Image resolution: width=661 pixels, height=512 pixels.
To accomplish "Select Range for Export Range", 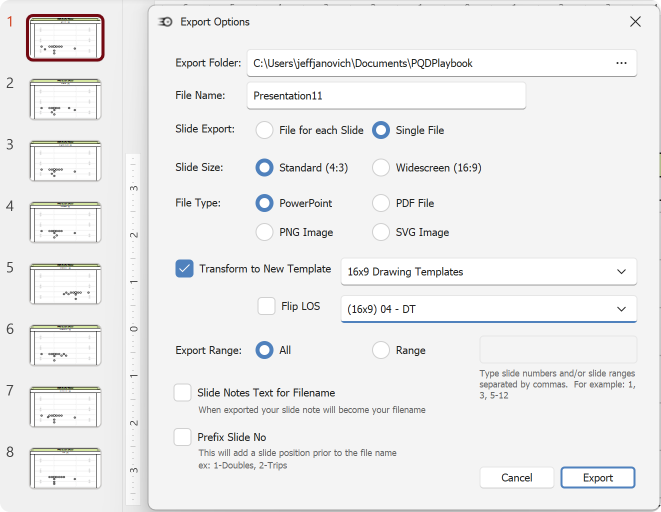I will 381,350.
